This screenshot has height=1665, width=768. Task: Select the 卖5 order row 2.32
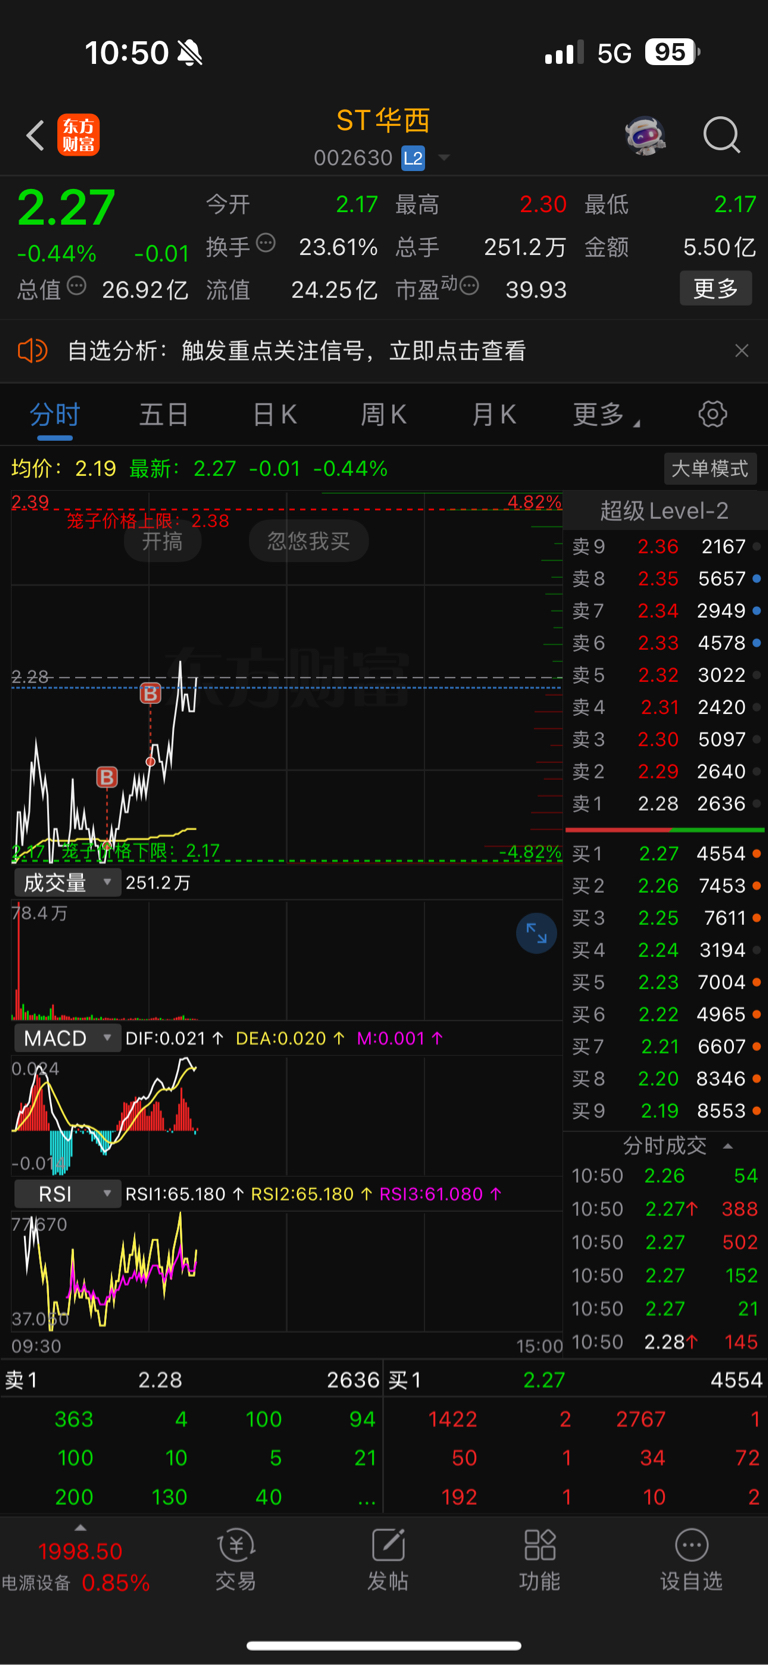click(x=666, y=675)
